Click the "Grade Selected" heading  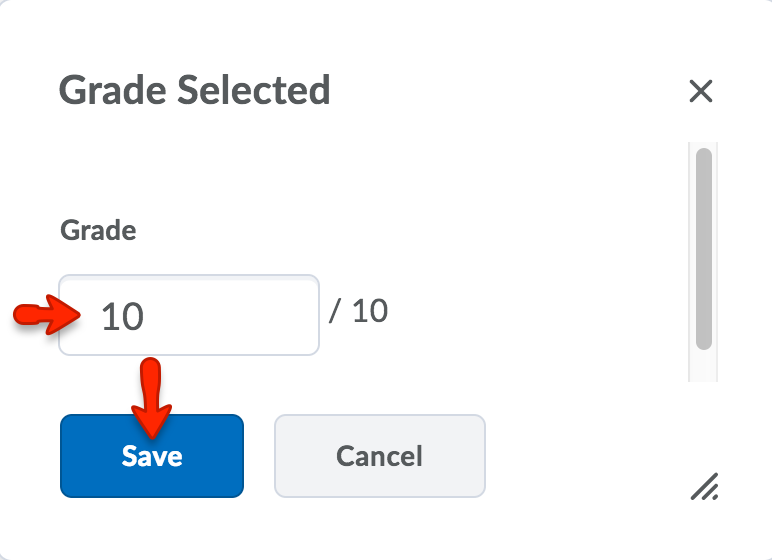click(195, 91)
